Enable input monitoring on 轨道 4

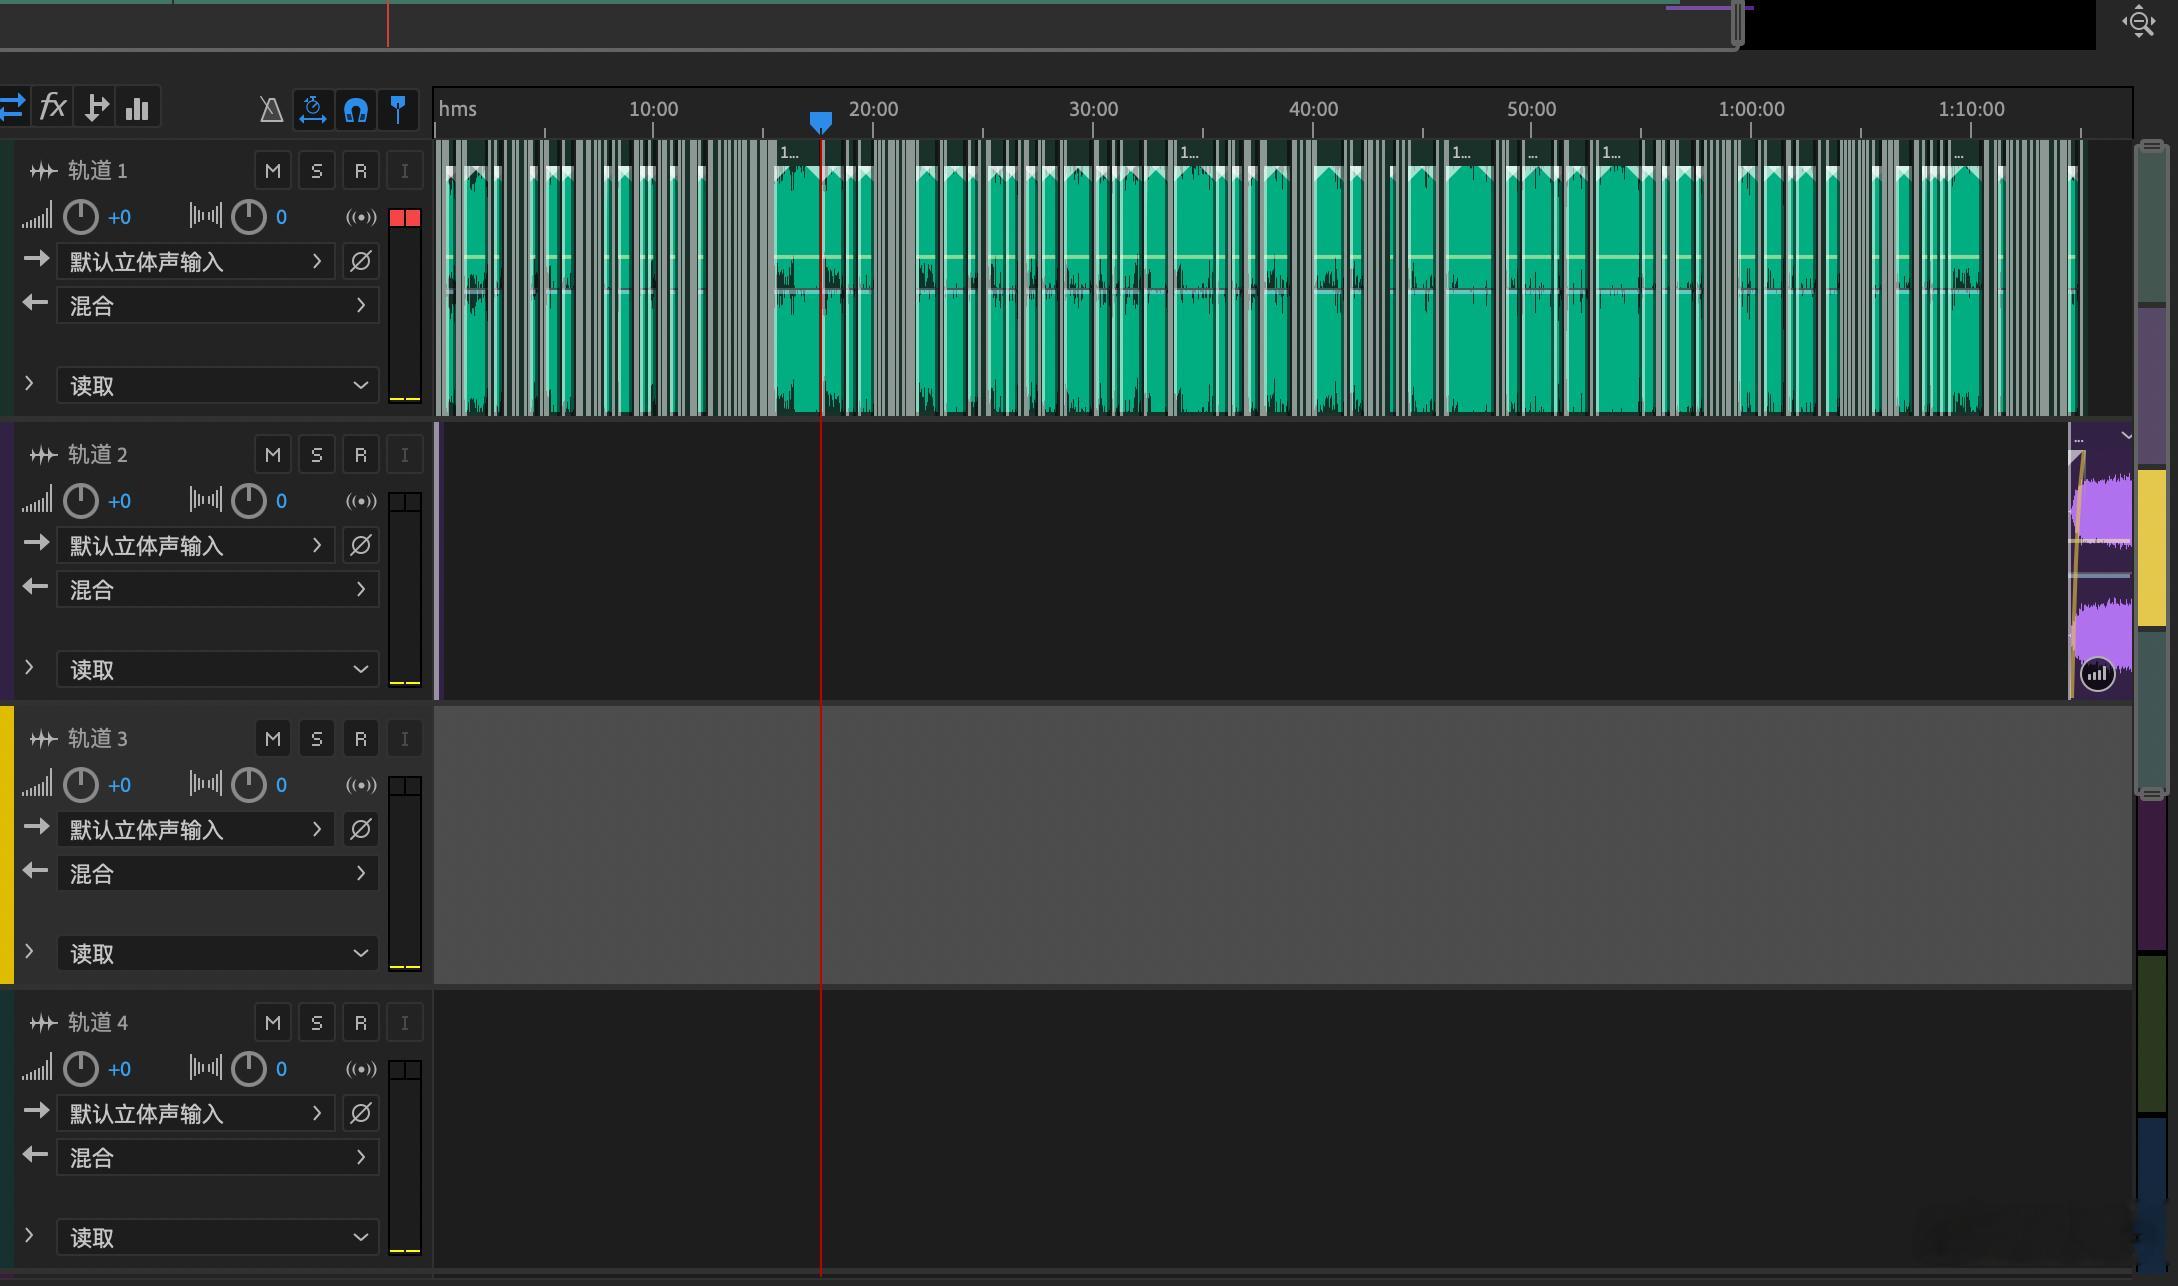coord(405,1023)
